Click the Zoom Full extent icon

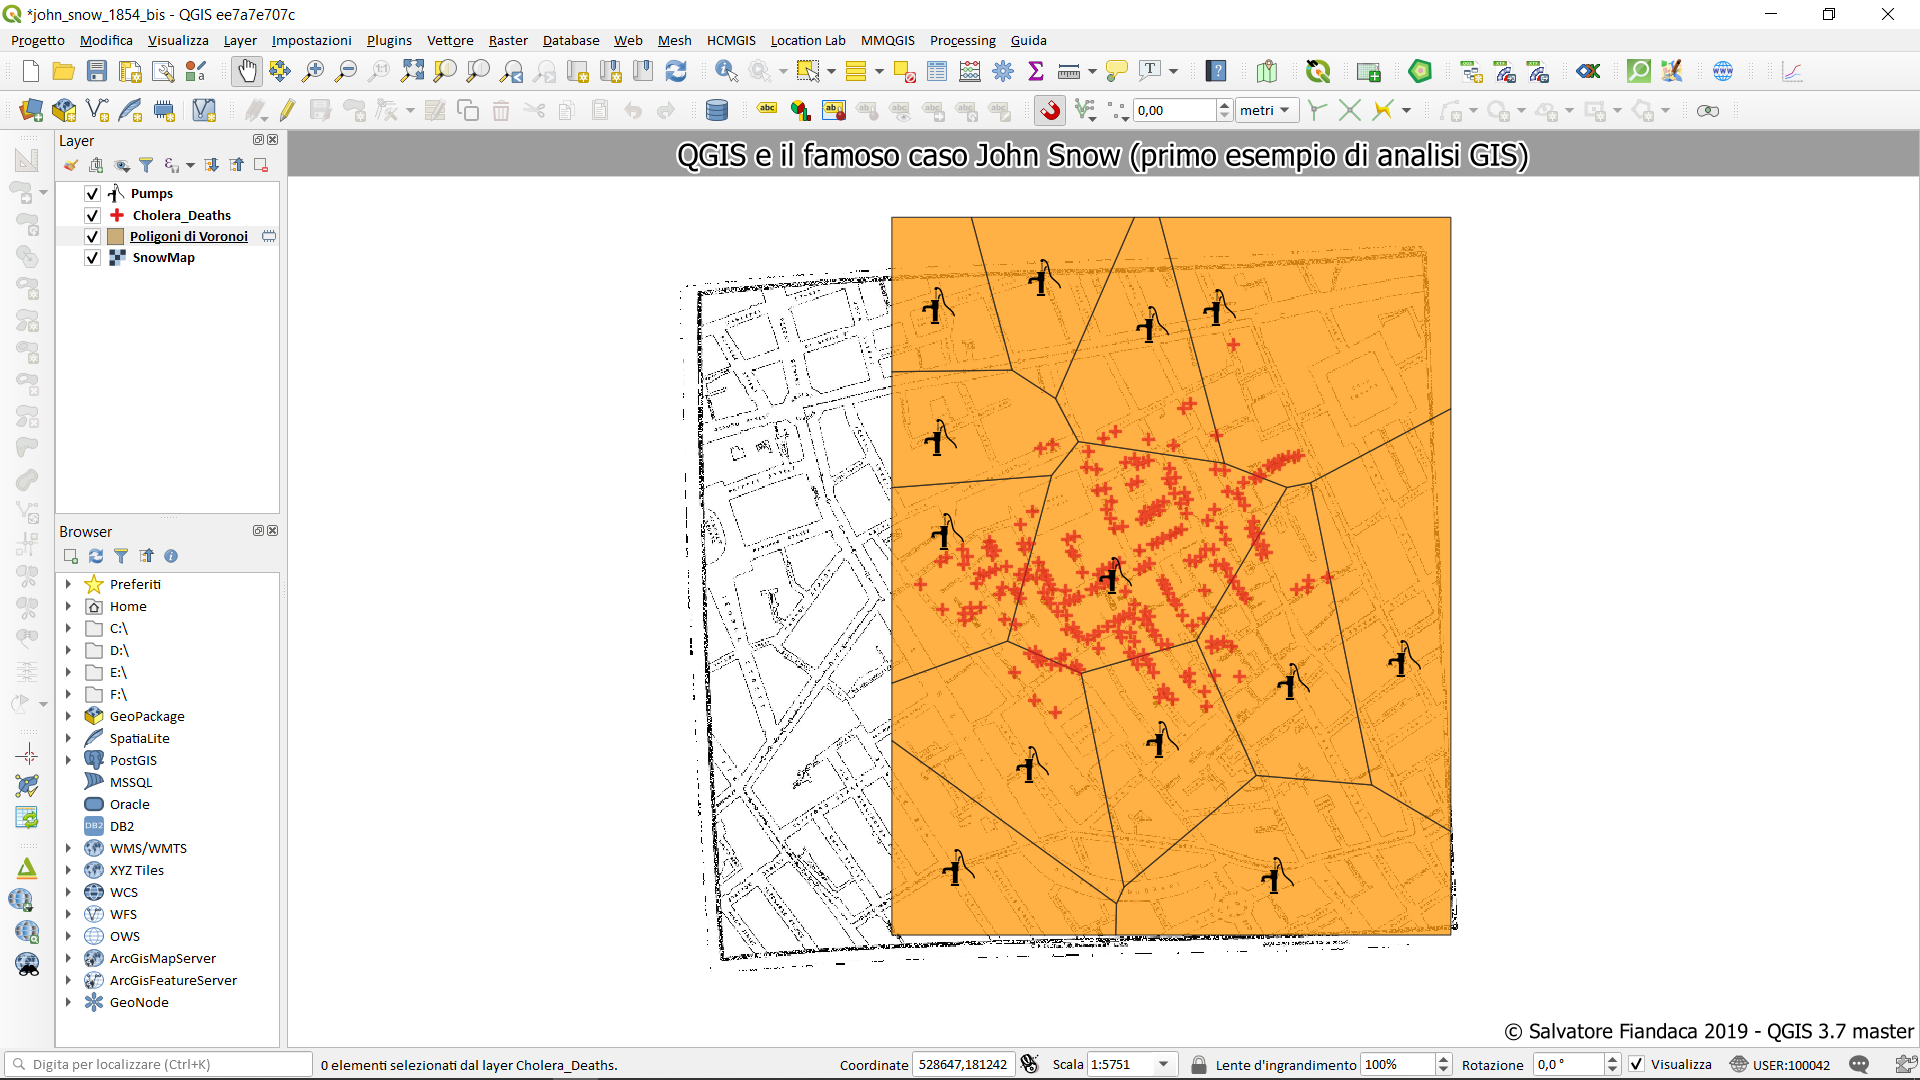point(412,71)
